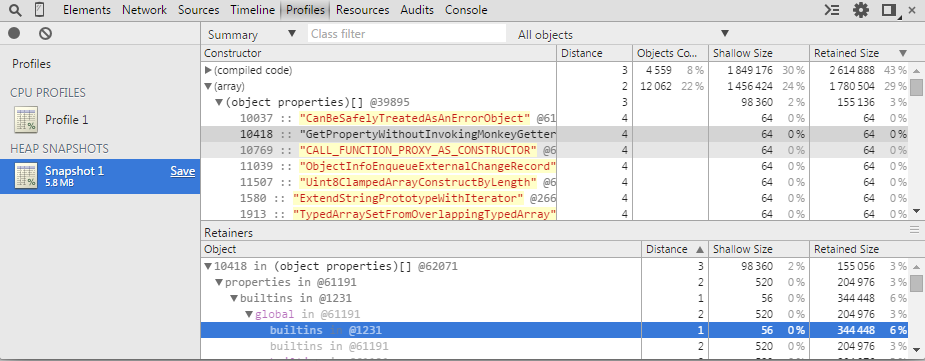Click the Profile 1 CPU profile icon
The image size is (925, 361).
[26, 120]
